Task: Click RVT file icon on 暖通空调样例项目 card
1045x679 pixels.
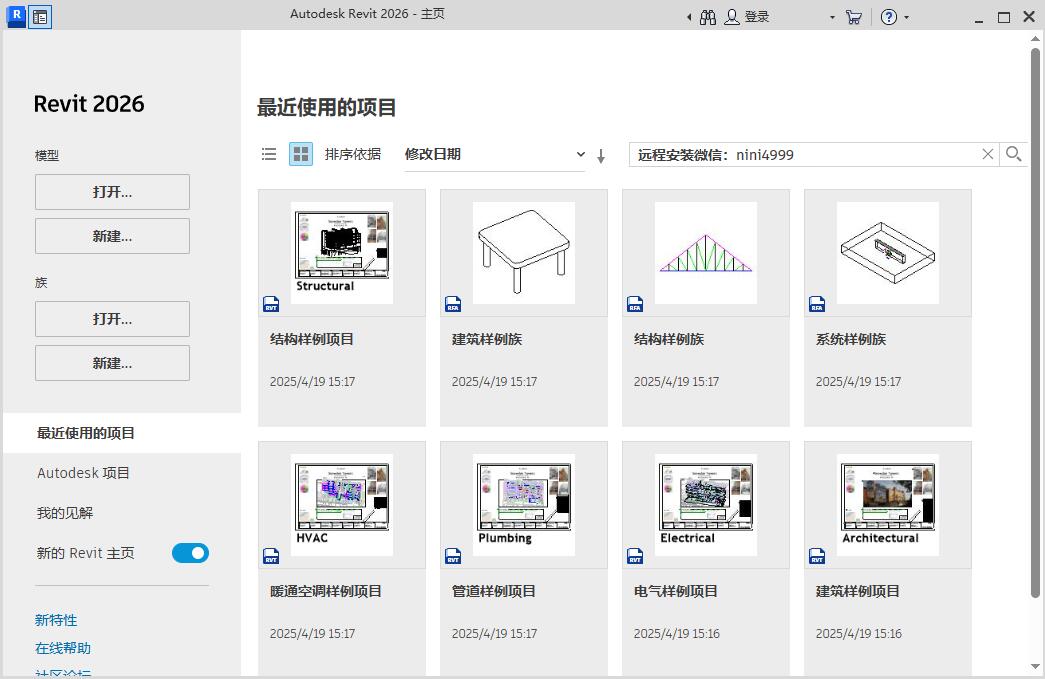Action: [x=271, y=556]
